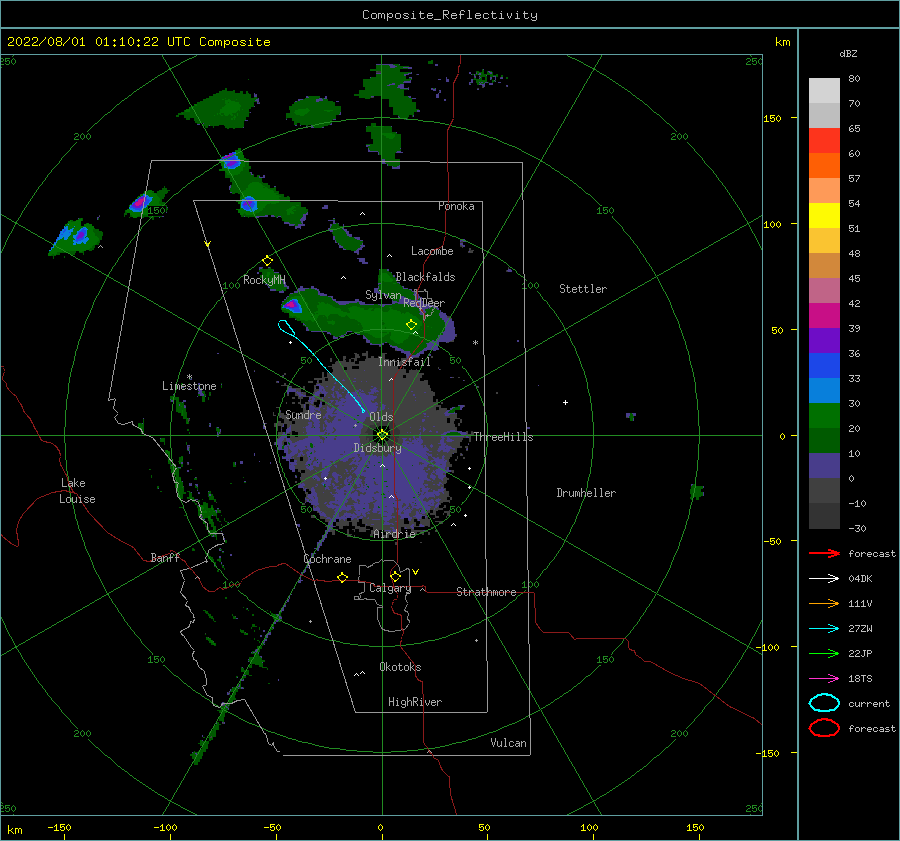Pick the red 60-65 dBZ swatch
This screenshot has width=900, height=841.
pyautogui.click(x=824, y=141)
